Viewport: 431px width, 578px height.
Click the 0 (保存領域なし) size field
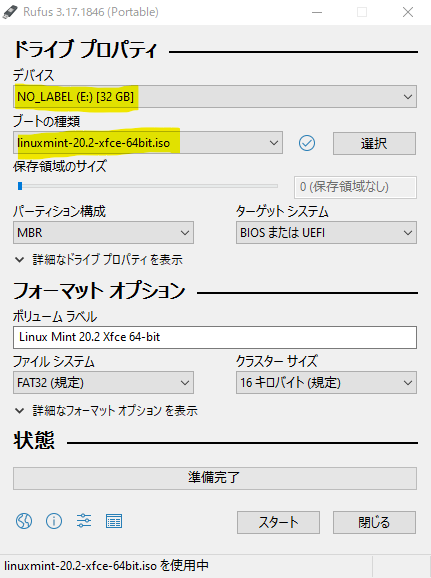[x=355, y=187]
